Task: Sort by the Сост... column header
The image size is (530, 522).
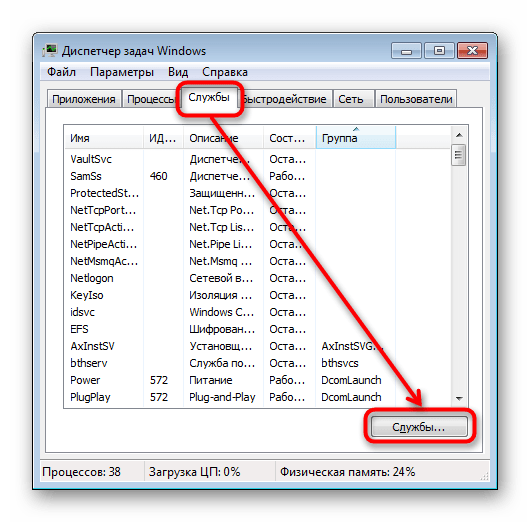Action: click(289, 138)
